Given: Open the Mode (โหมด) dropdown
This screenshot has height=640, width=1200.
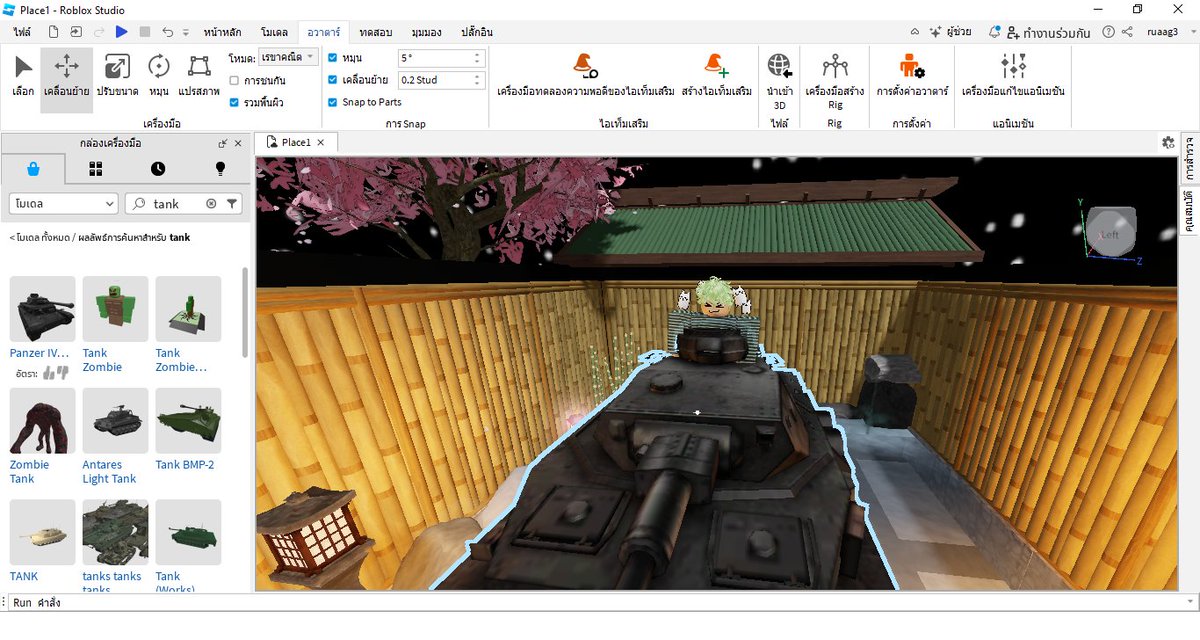Looking at the screenshot, I should point(288,57).
